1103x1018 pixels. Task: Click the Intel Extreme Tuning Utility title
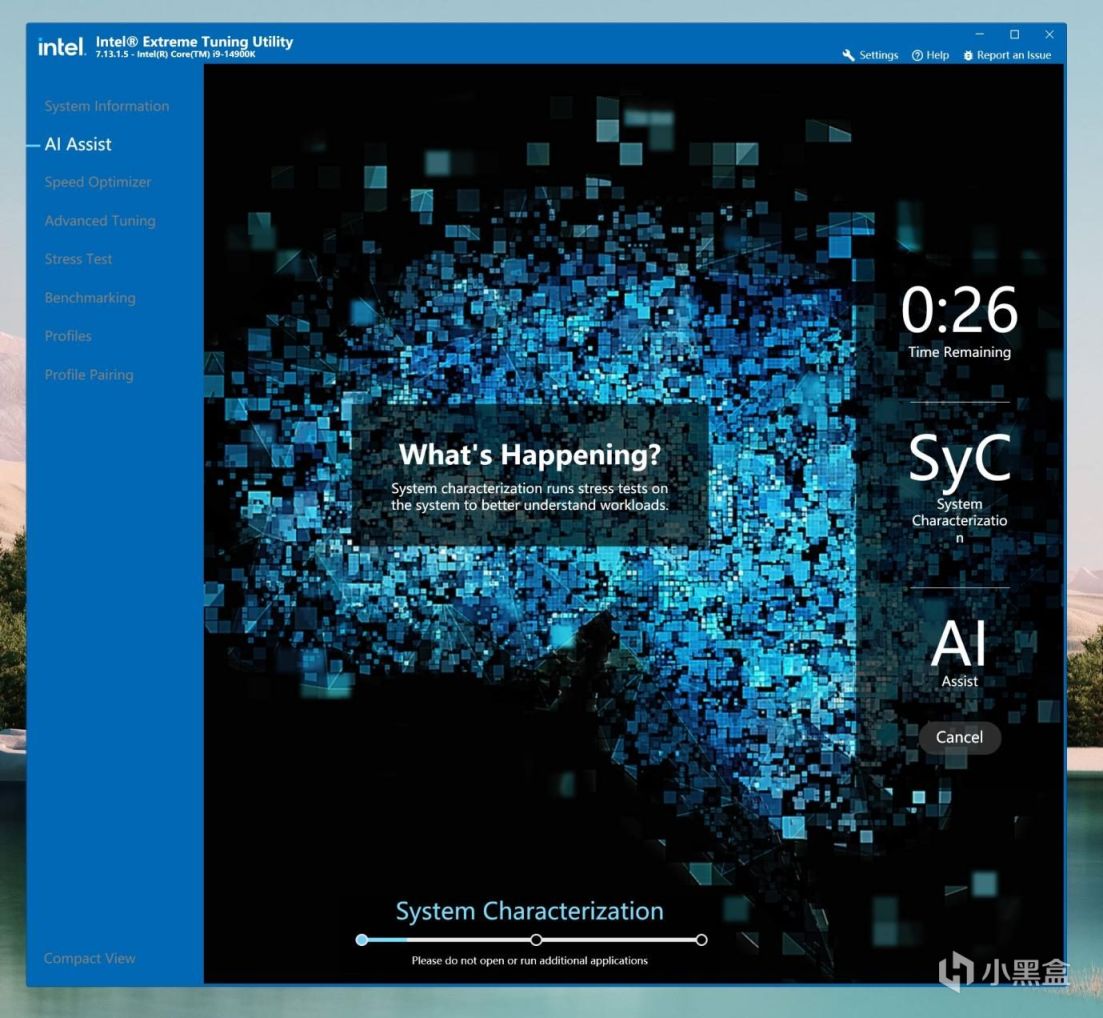(x=194, y=42)
